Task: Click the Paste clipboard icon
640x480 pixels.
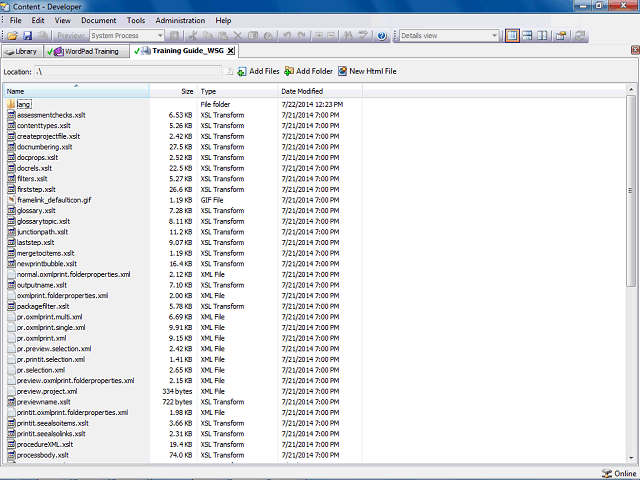Action: [x=222, y=36]
